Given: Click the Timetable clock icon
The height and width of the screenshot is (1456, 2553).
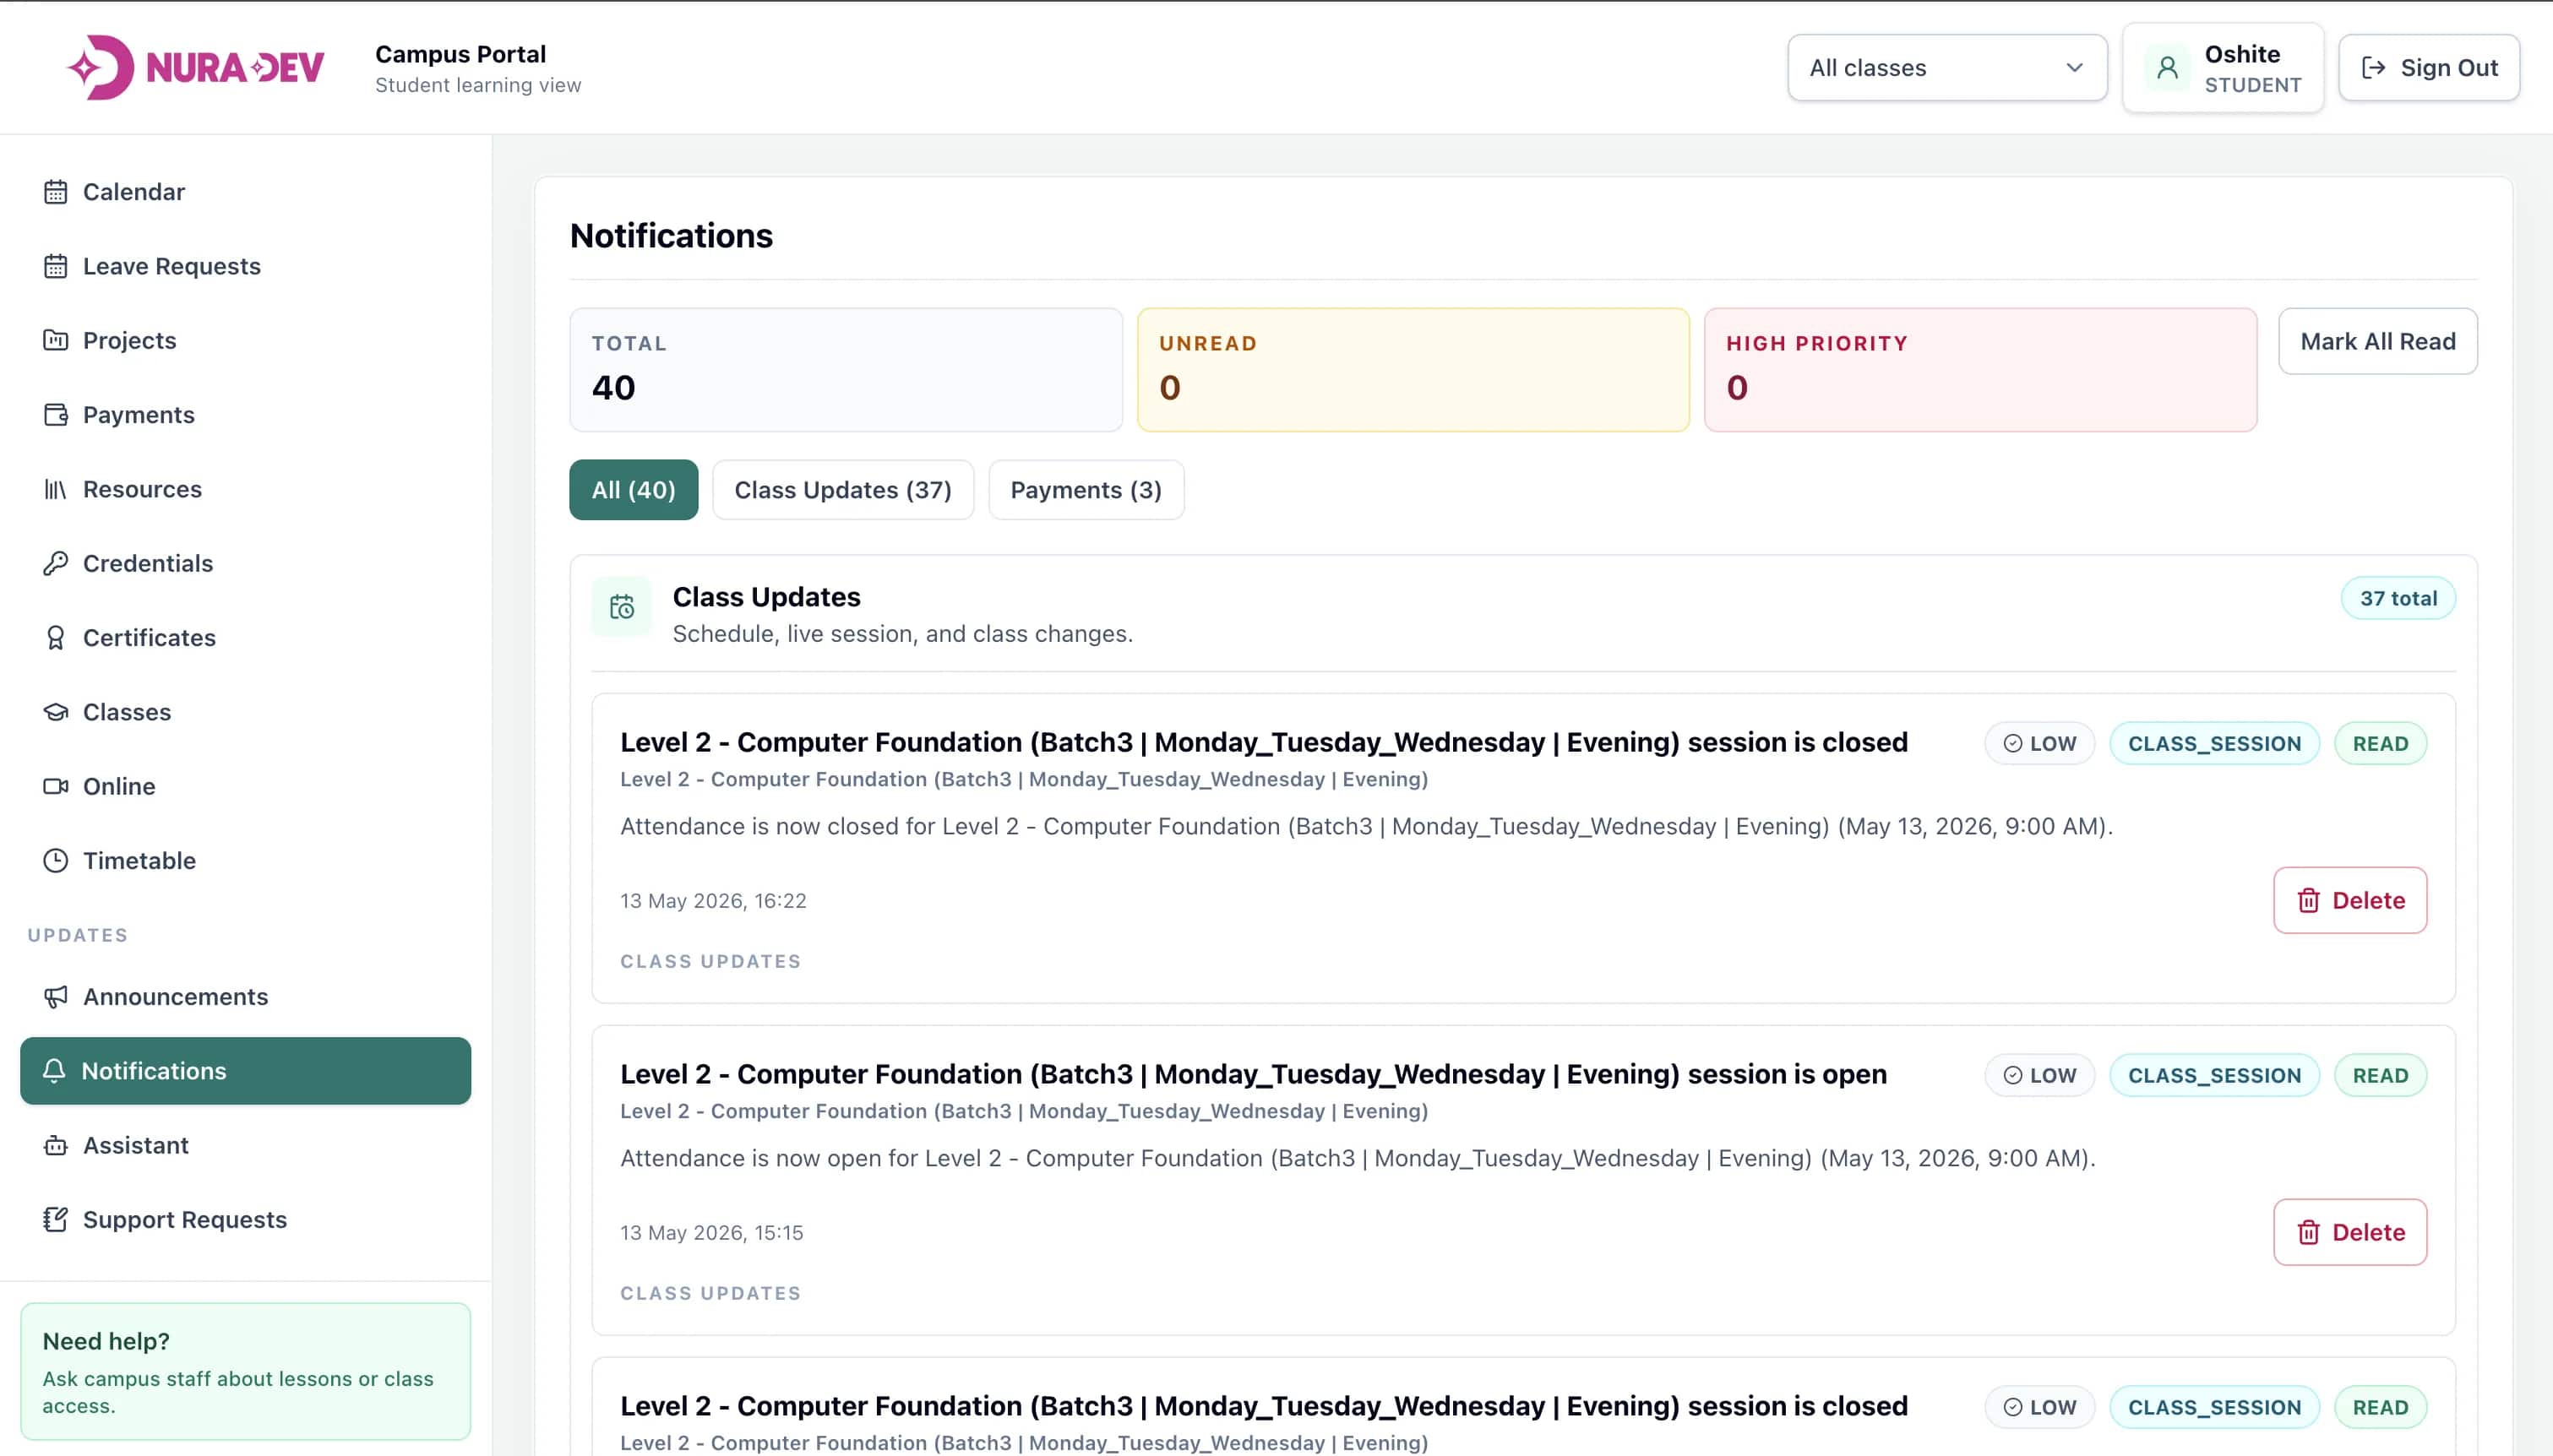Looking at the screenshot, I should point(56,861).
